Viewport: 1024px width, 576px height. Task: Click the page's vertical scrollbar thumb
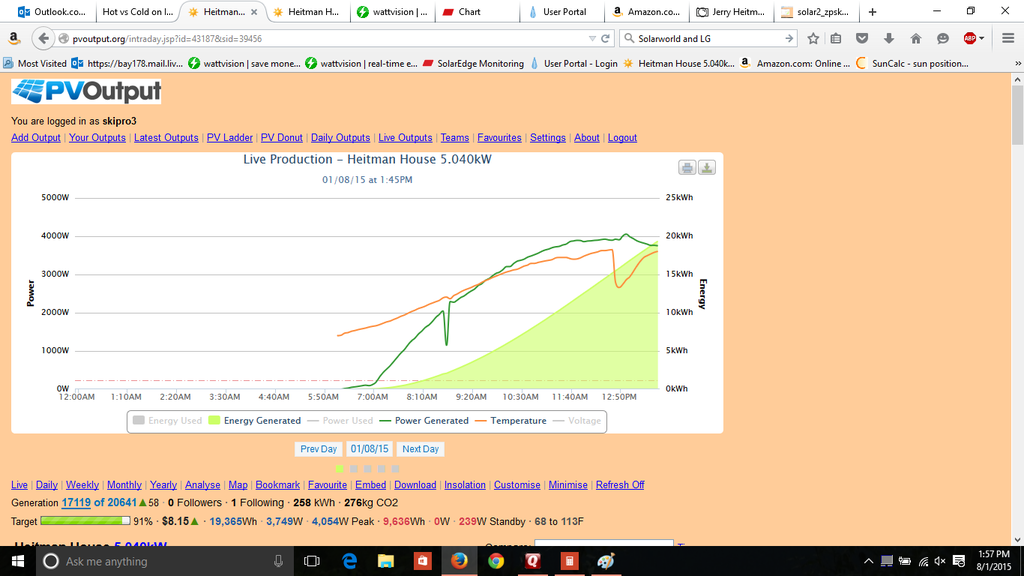[1017, 114]
